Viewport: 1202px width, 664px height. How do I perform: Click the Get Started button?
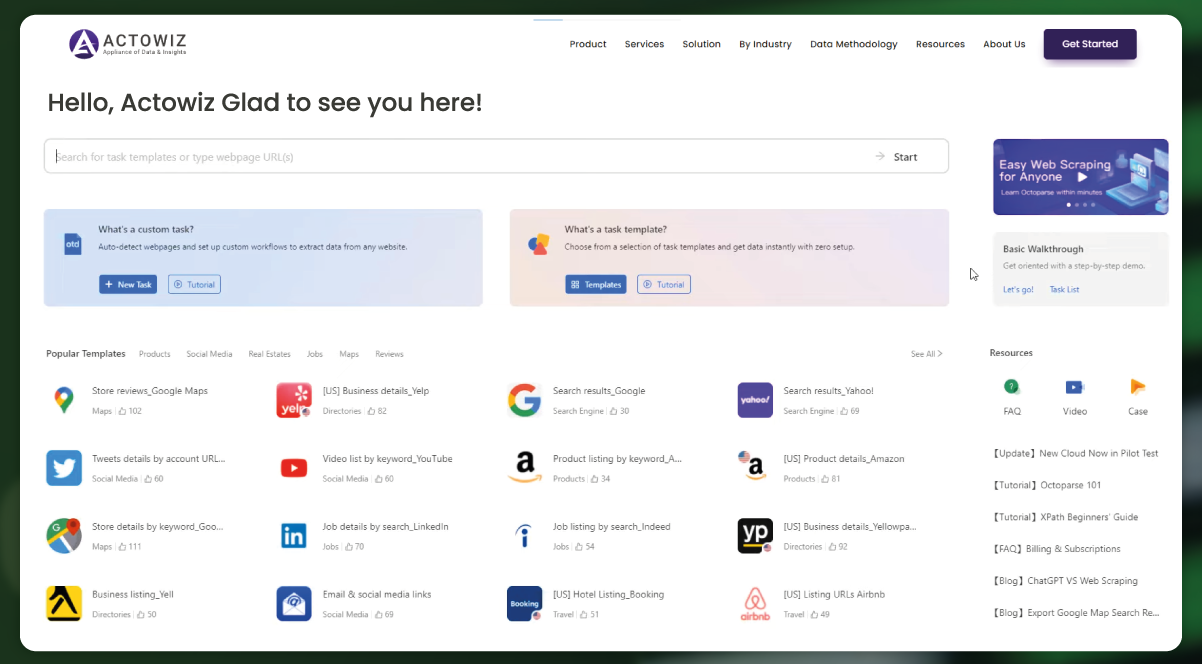pyautogui.click(x=1090, y=44)
